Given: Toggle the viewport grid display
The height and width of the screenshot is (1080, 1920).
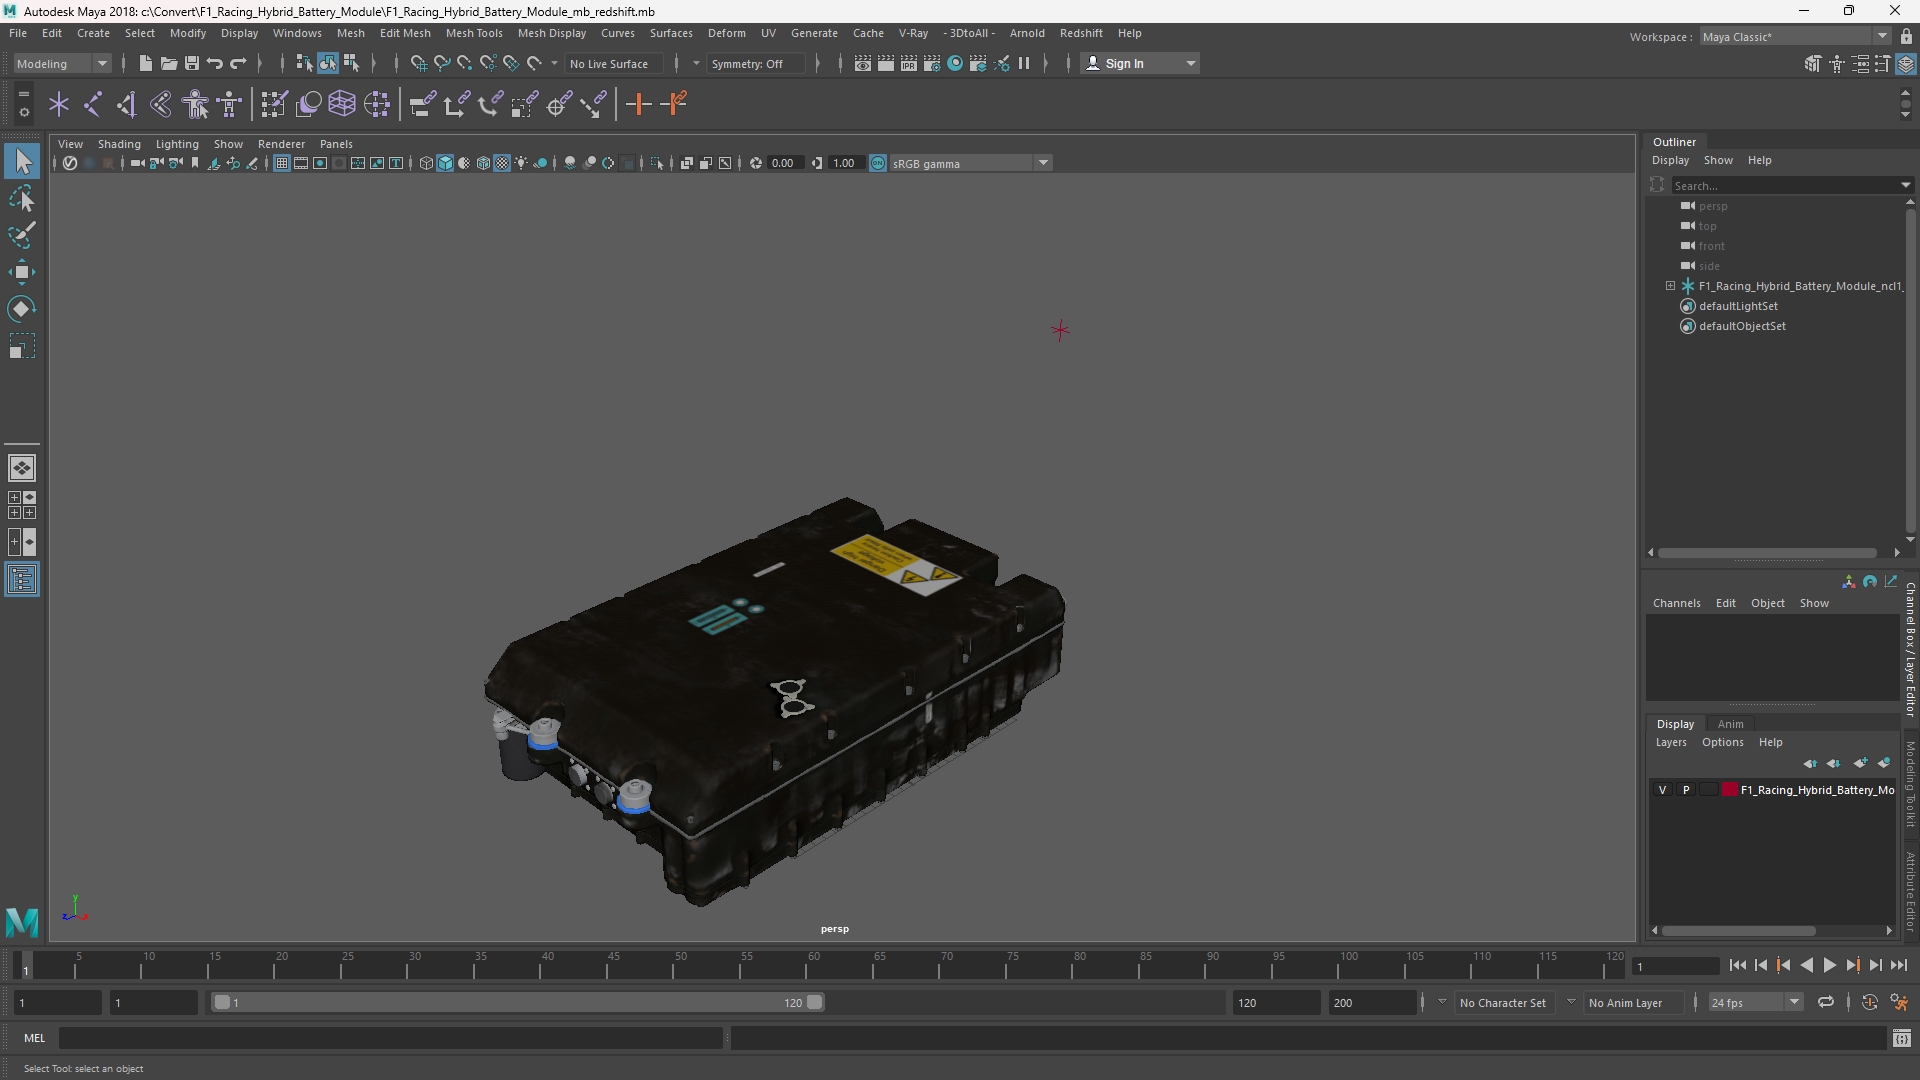Looking at the screenshot, I should click(282, 163).
